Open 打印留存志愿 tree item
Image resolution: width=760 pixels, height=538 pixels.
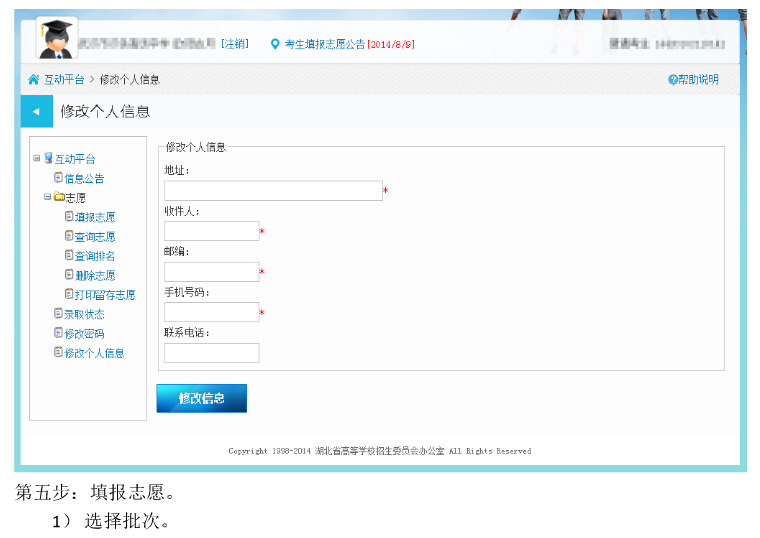coord(104,295)
